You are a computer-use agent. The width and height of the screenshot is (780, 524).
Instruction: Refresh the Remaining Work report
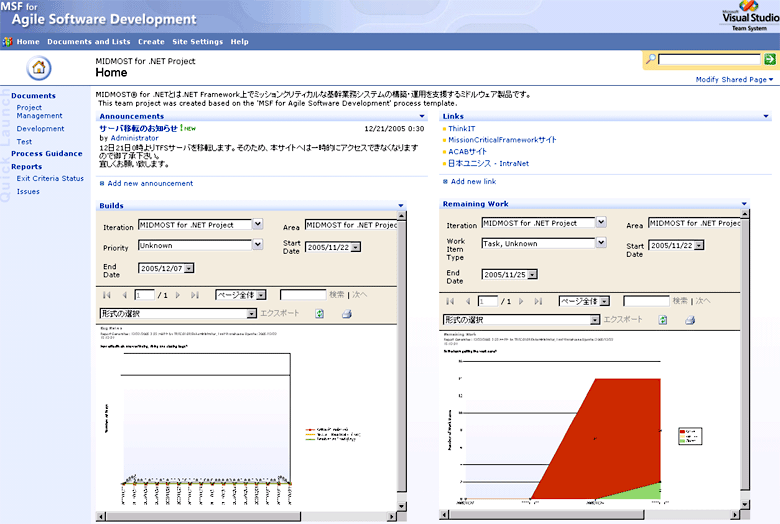pyautogui.click(x=663, y=320)
